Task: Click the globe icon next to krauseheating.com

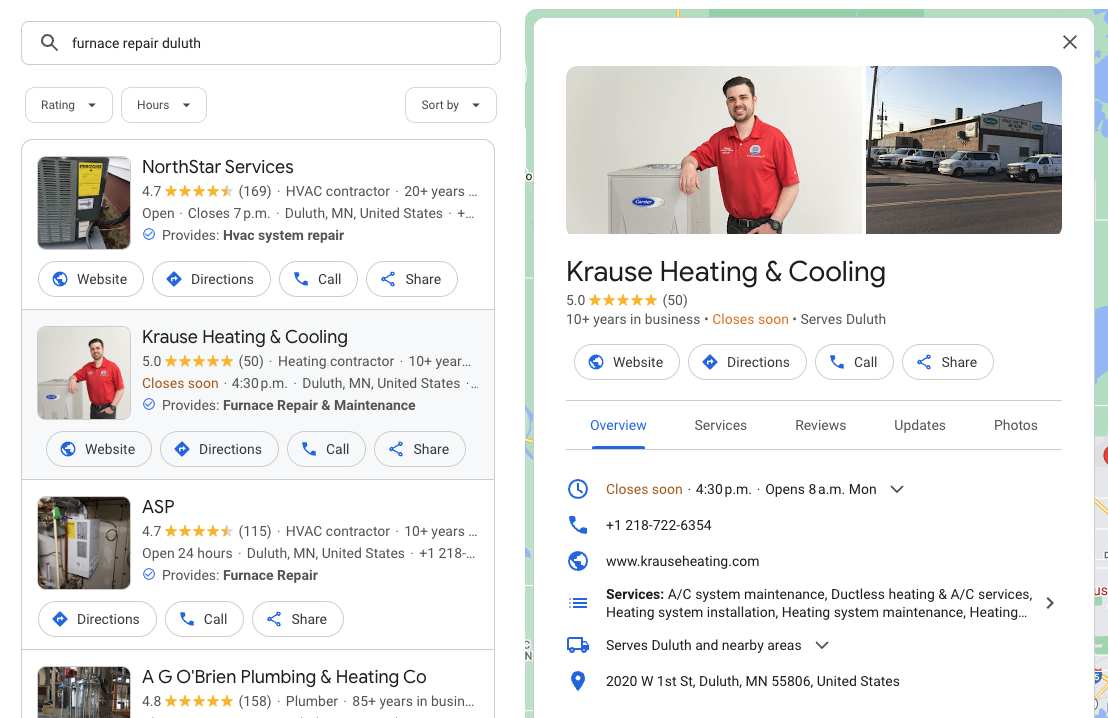Action: [577, 561]
